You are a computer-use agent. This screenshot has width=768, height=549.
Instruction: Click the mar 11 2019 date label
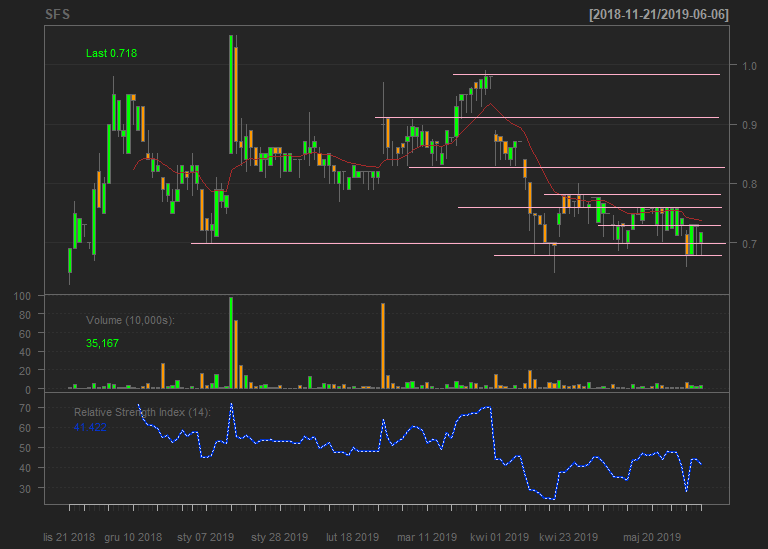point(427,537)
